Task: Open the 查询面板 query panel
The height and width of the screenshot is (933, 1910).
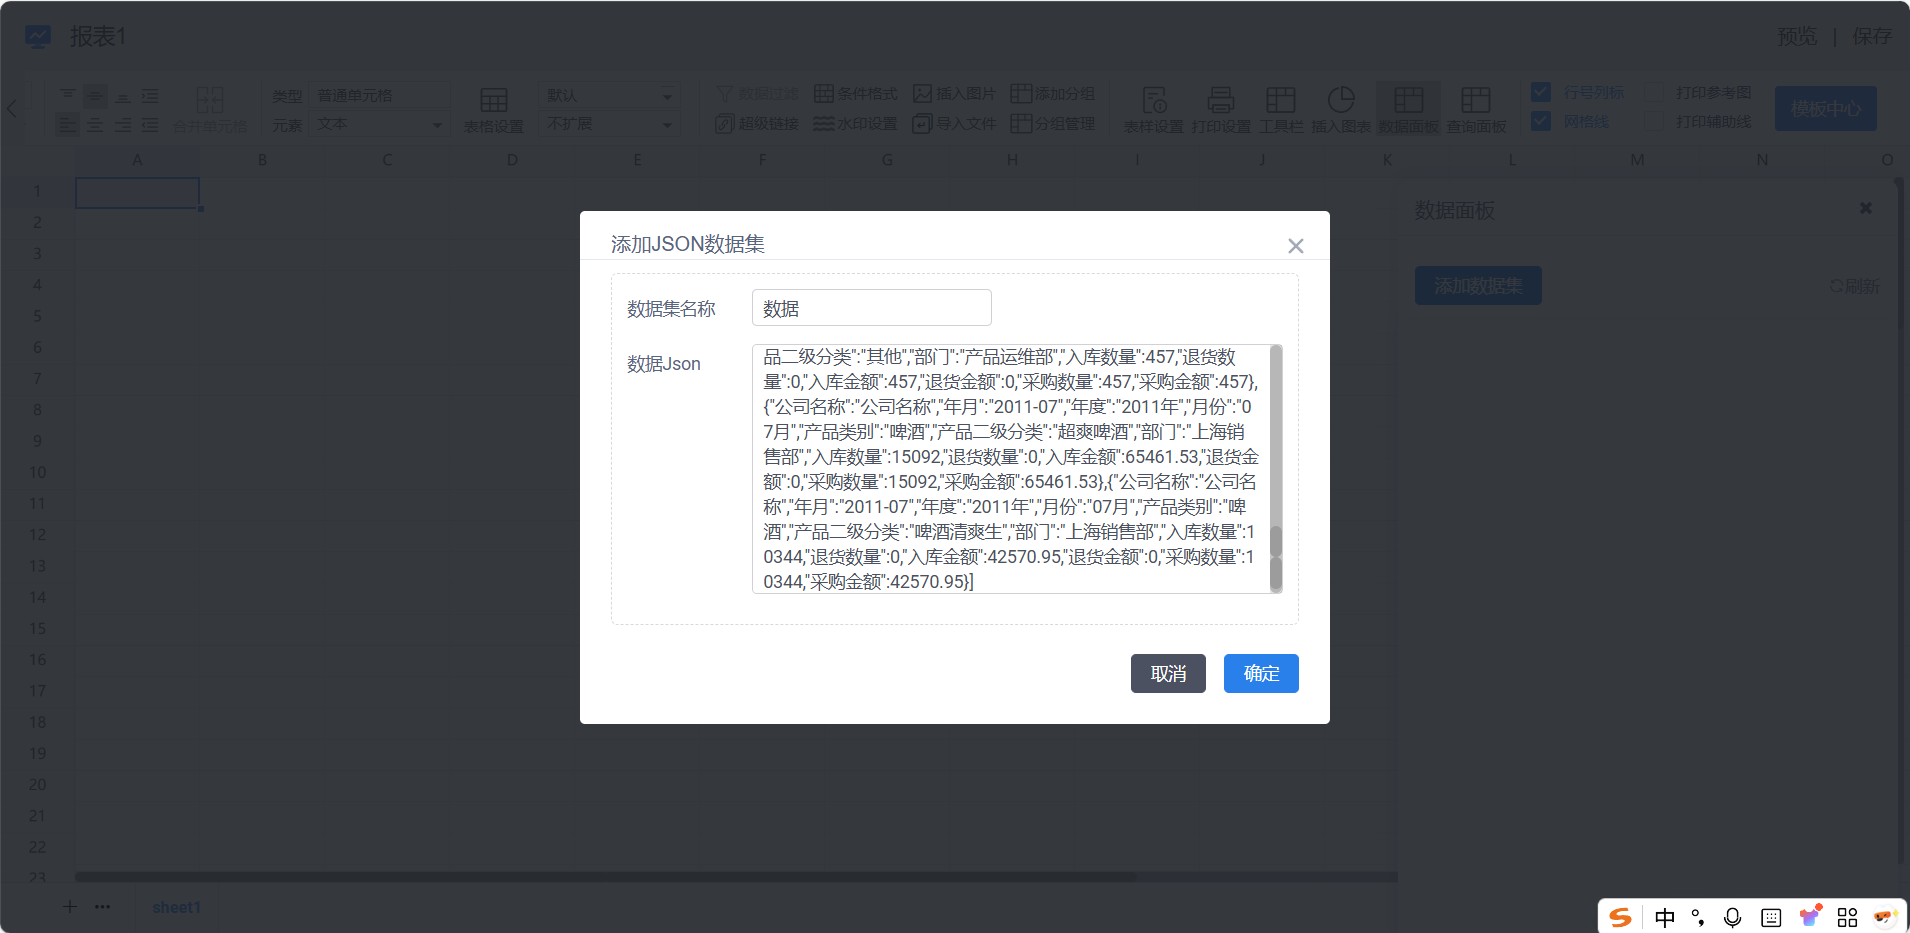Action: point(1475,109)
